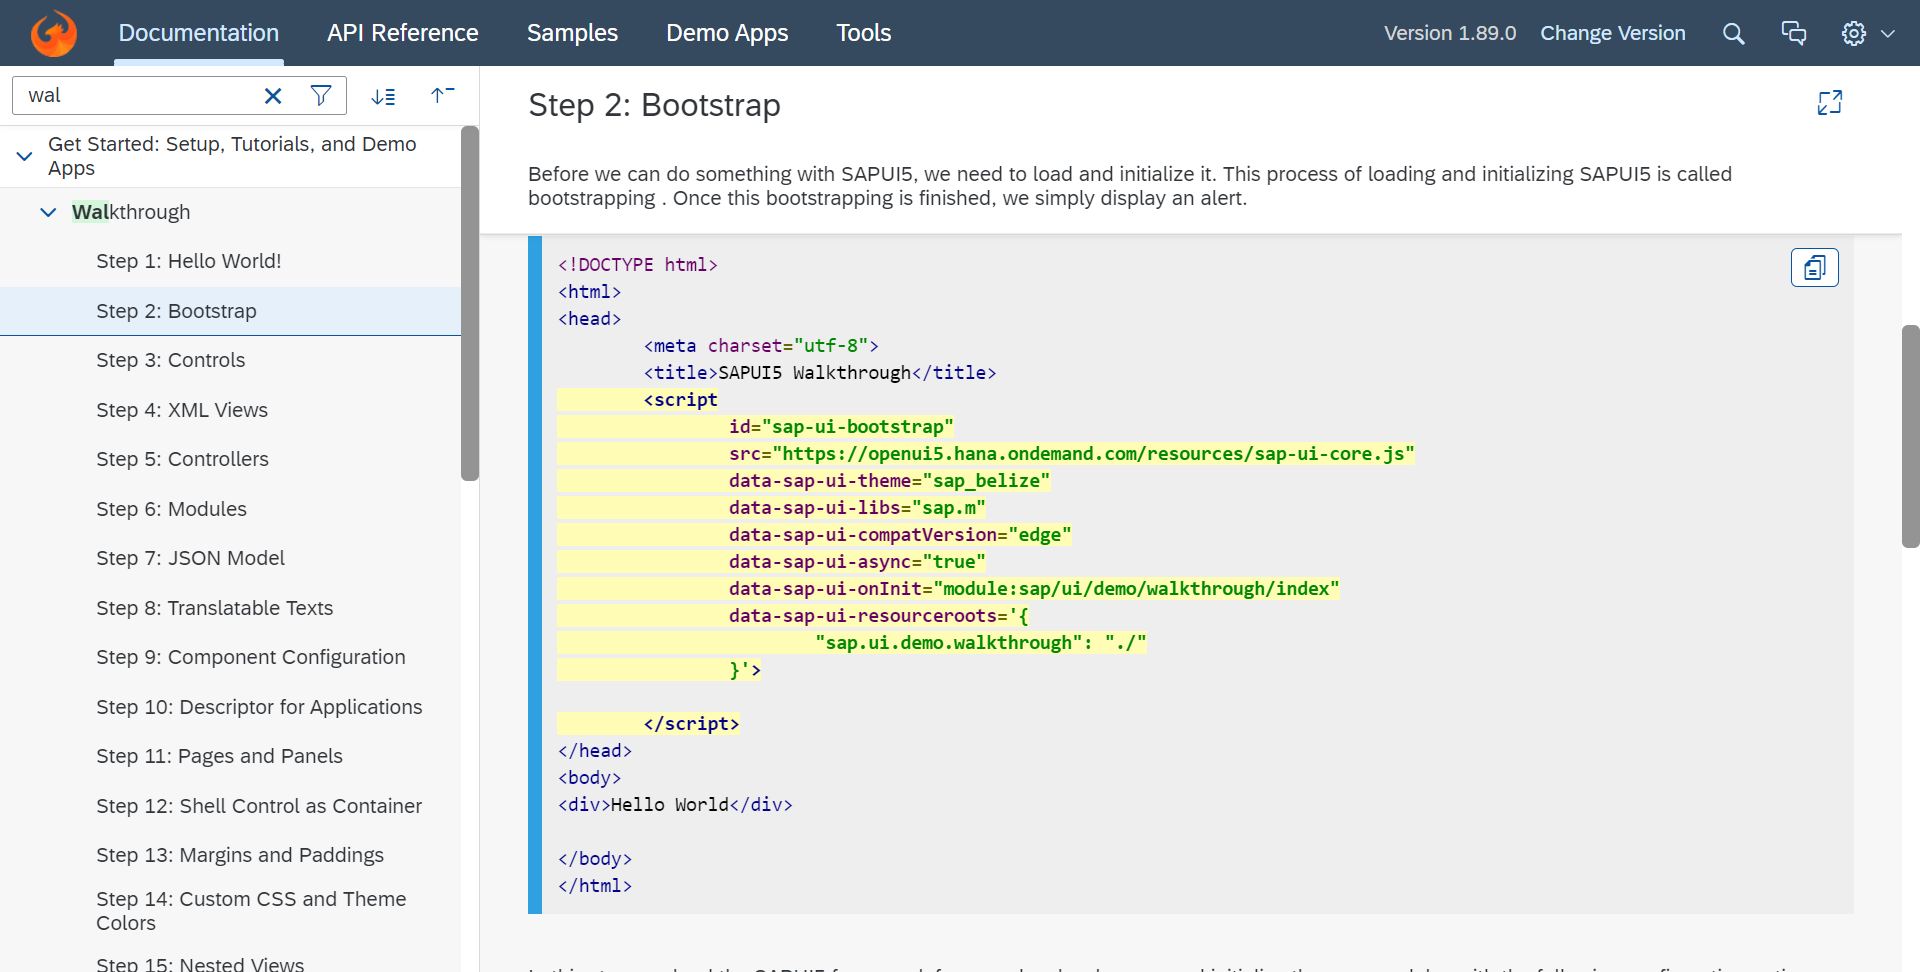Expand the settings dropdown arrow in header
This screenshot has height=972, width=1920.
(1888, 33)
